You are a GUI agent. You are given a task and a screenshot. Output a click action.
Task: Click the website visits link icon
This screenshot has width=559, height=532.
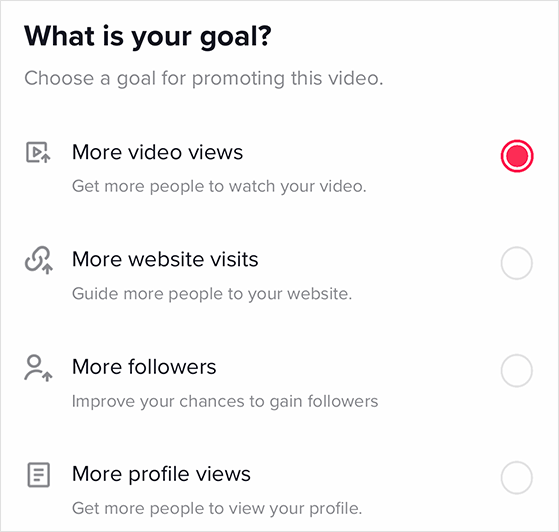click(x=39, y=260)
